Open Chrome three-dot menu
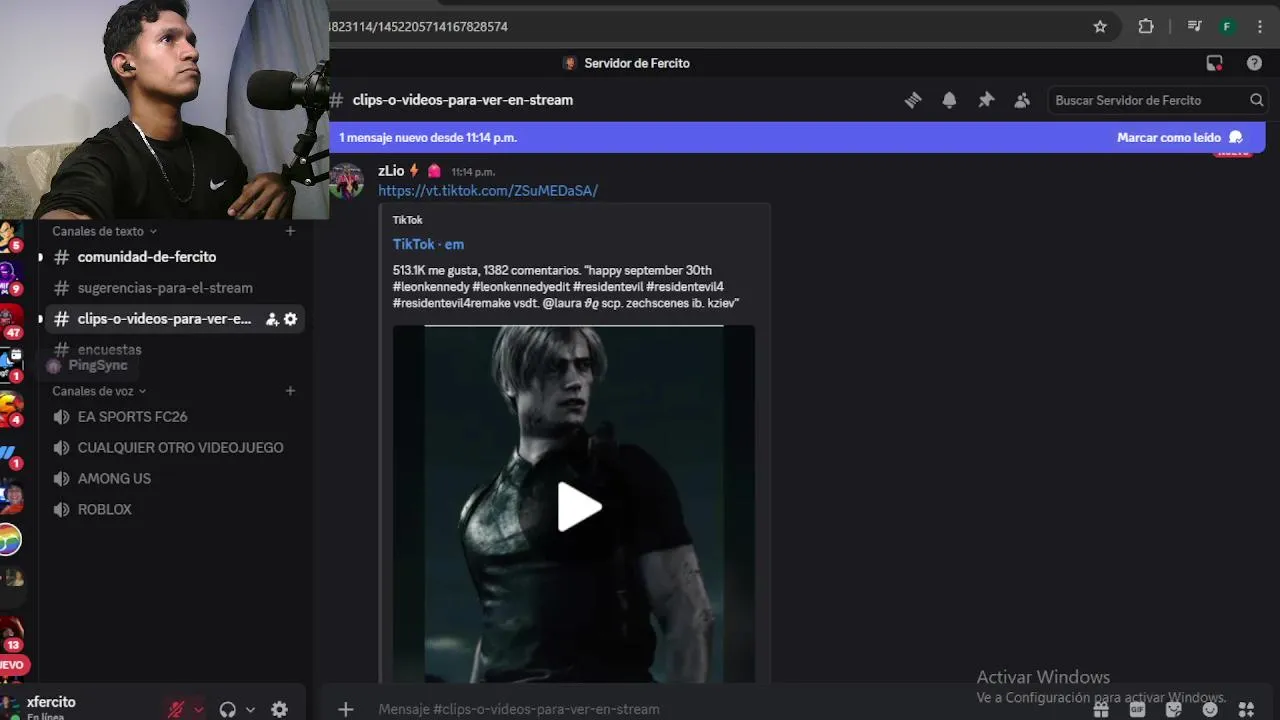 (x=1259, y=27)
